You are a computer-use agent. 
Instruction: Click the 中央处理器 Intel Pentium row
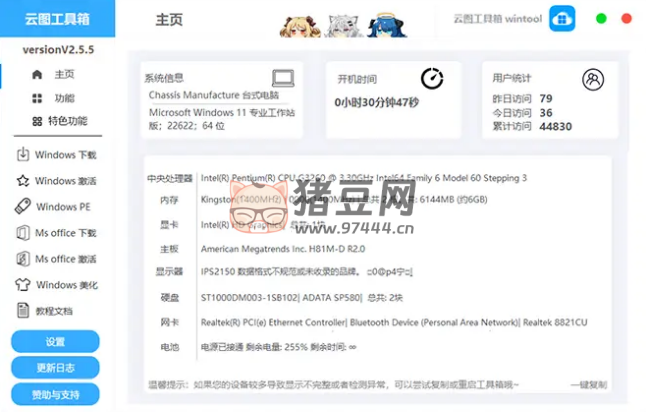(x=337, y=178)
